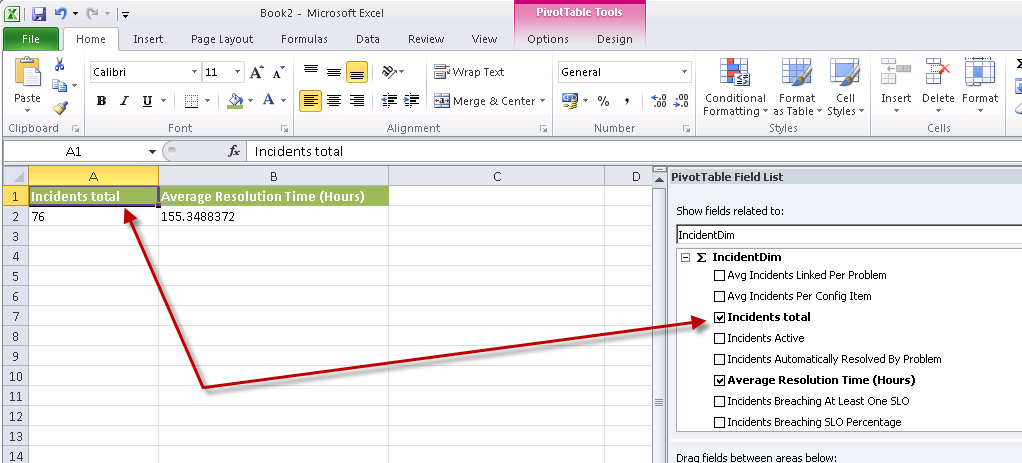Switch to the Page Layout tab

222,39
